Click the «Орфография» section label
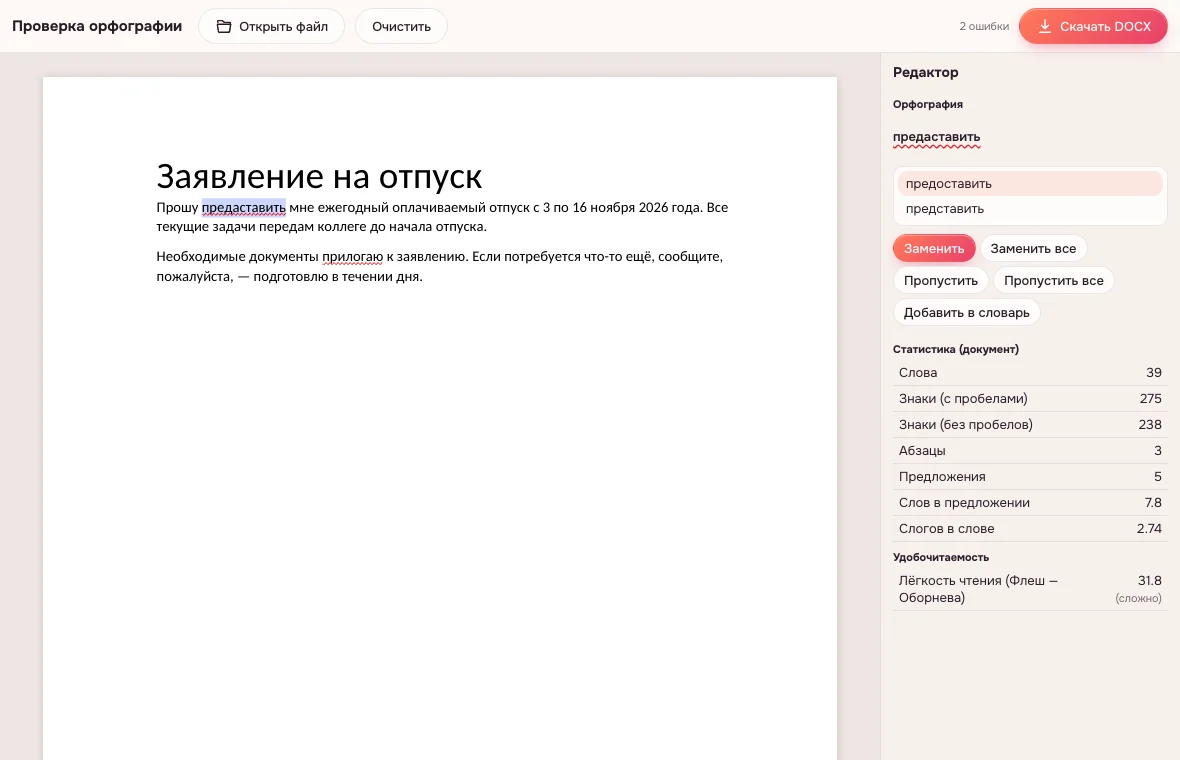Viewport: 1180px width, 760px height. [x=928, y=105]
